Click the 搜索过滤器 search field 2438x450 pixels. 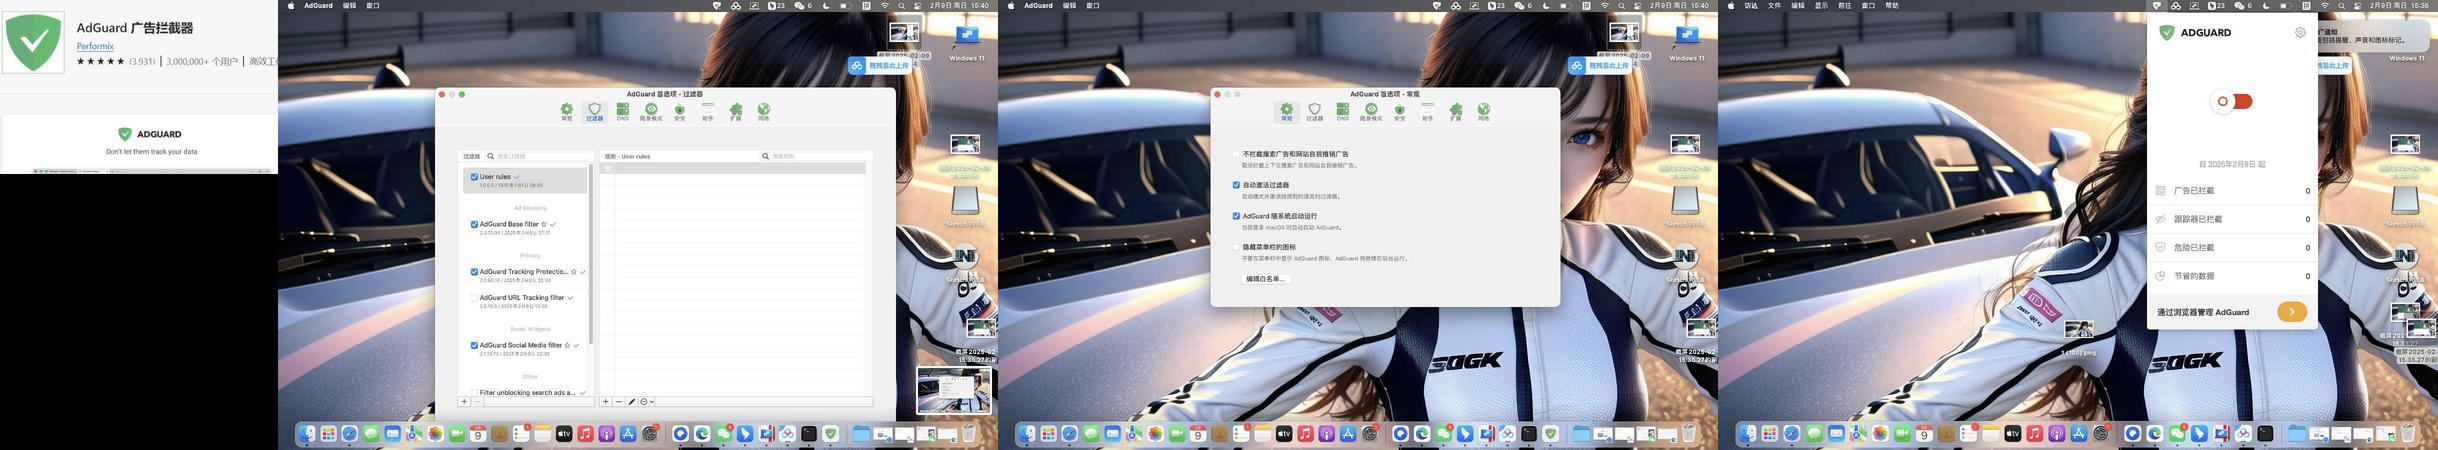[540, 156]
